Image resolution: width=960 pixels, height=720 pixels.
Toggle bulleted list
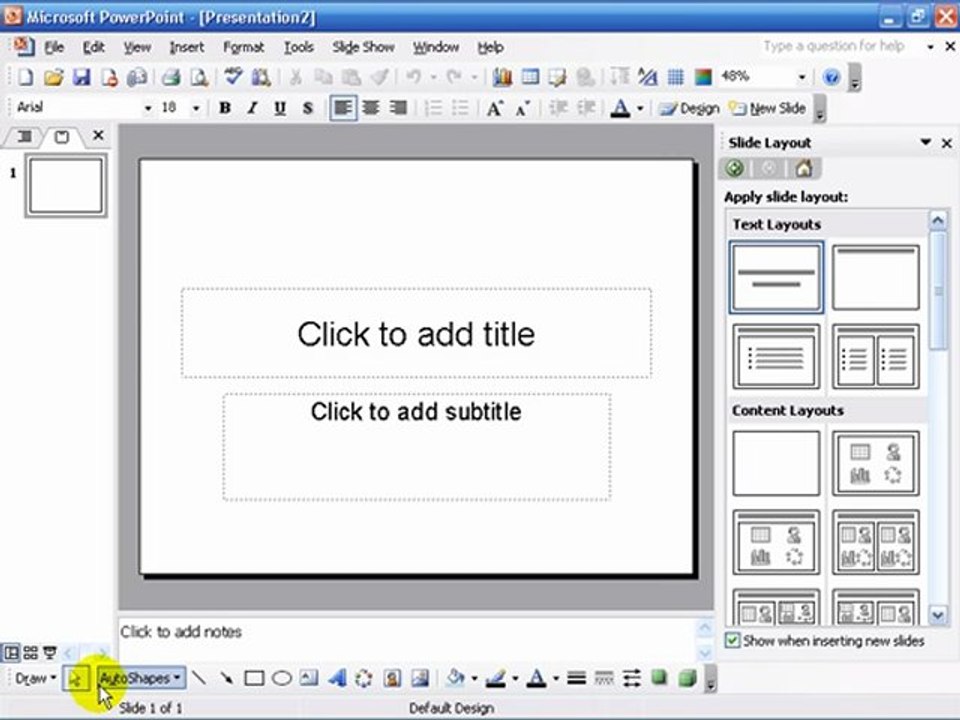click(x=460, y=108)
